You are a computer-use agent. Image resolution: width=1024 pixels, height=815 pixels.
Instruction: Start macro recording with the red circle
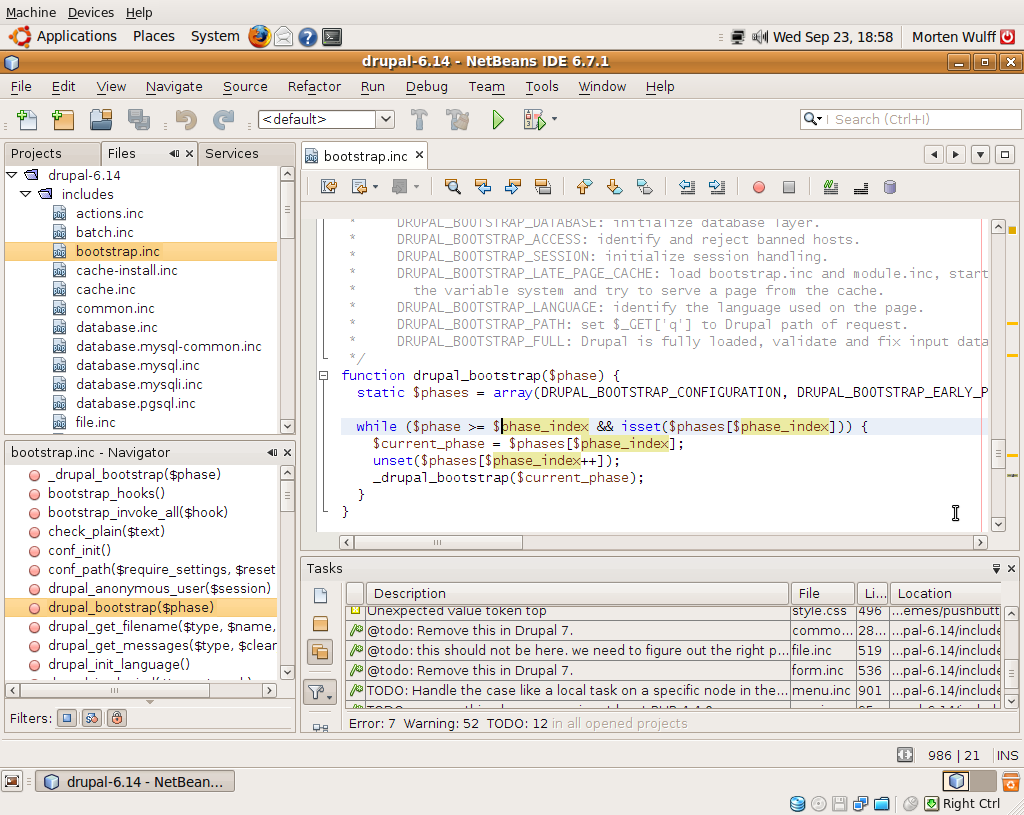coord(759,187)
